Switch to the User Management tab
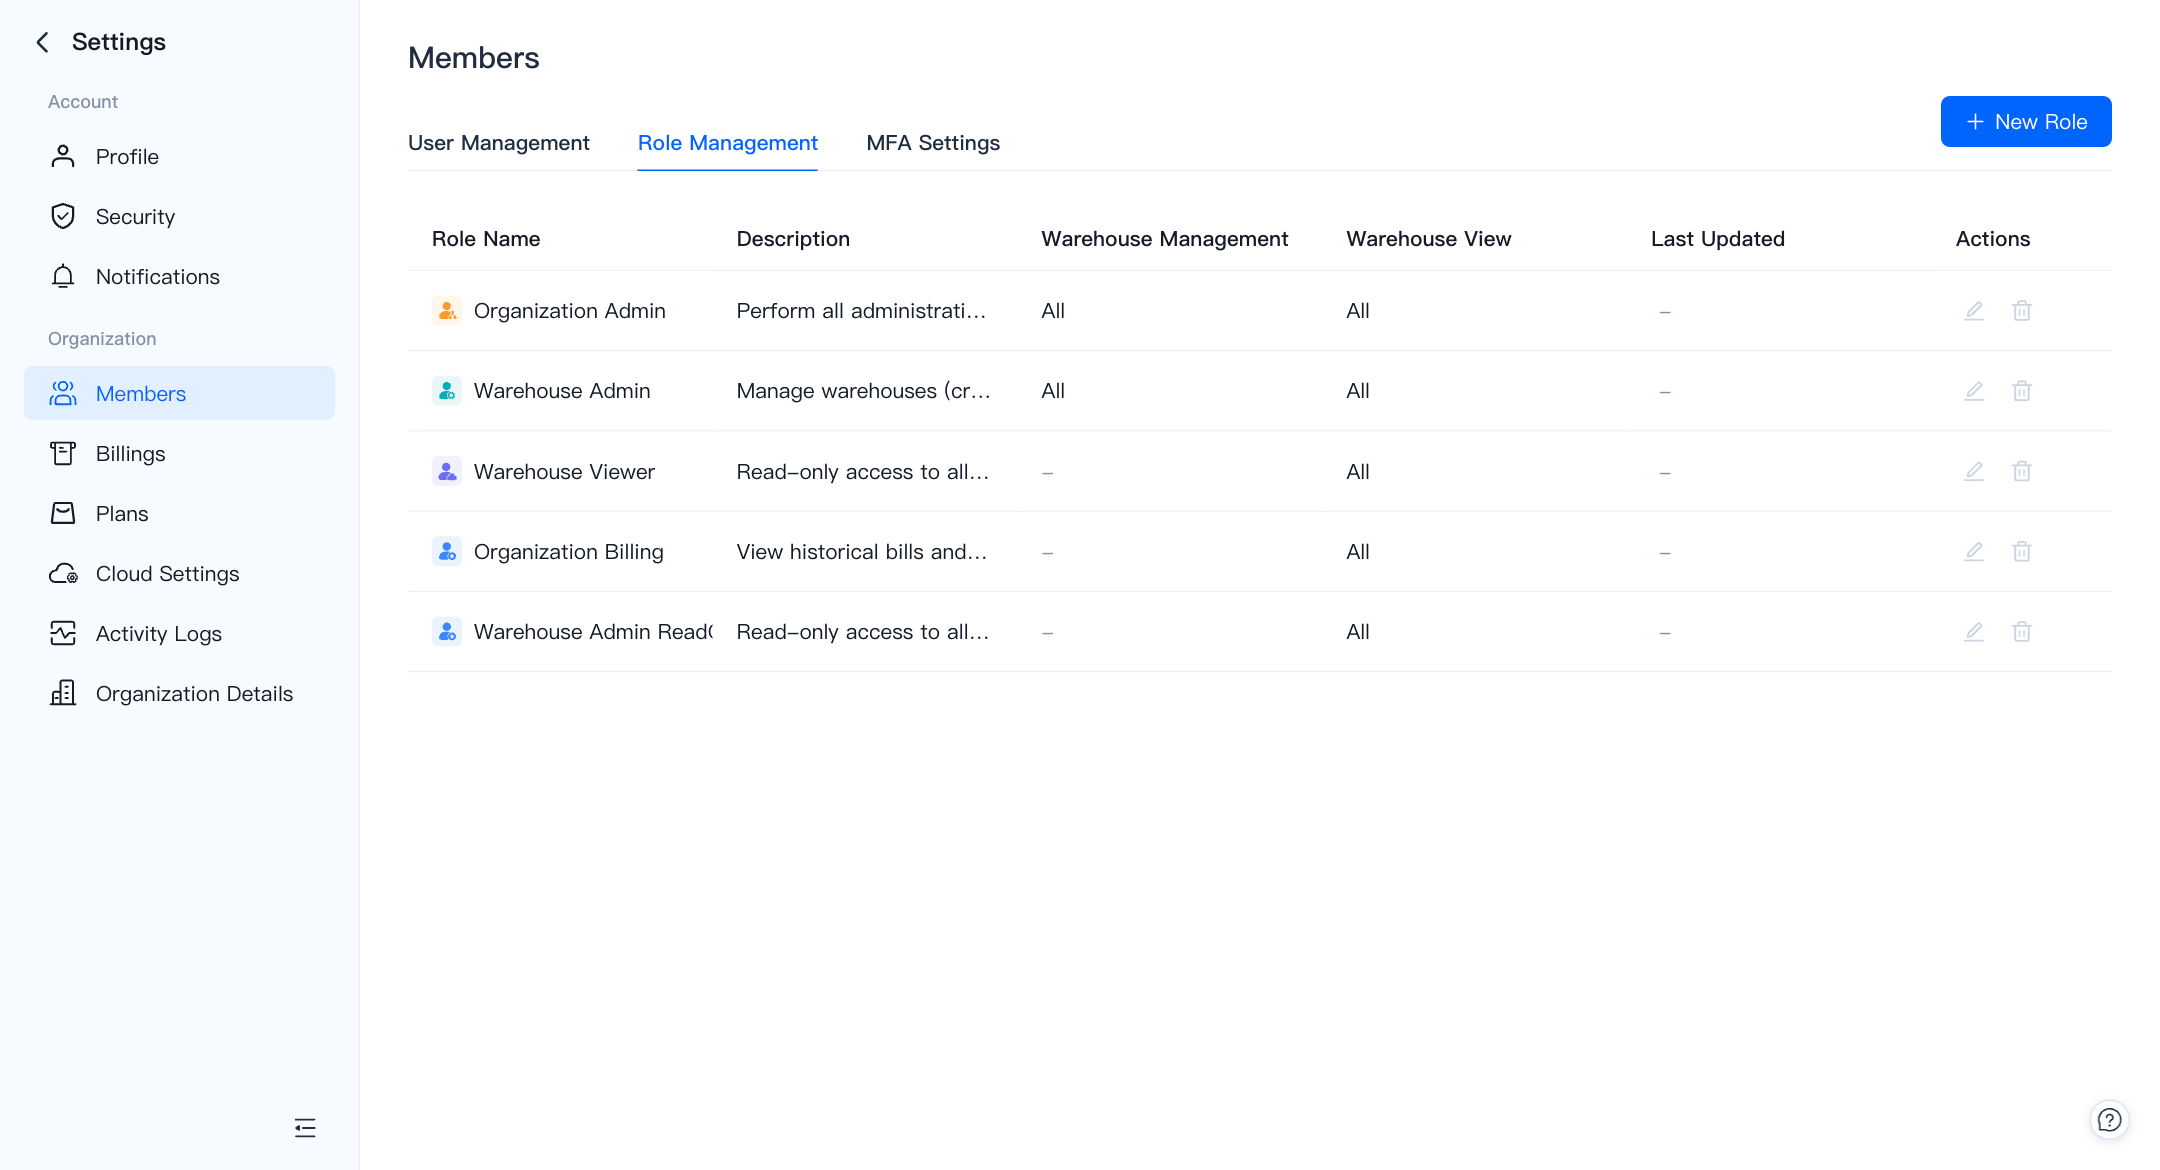2160x1170 pixels. (498, 143)
